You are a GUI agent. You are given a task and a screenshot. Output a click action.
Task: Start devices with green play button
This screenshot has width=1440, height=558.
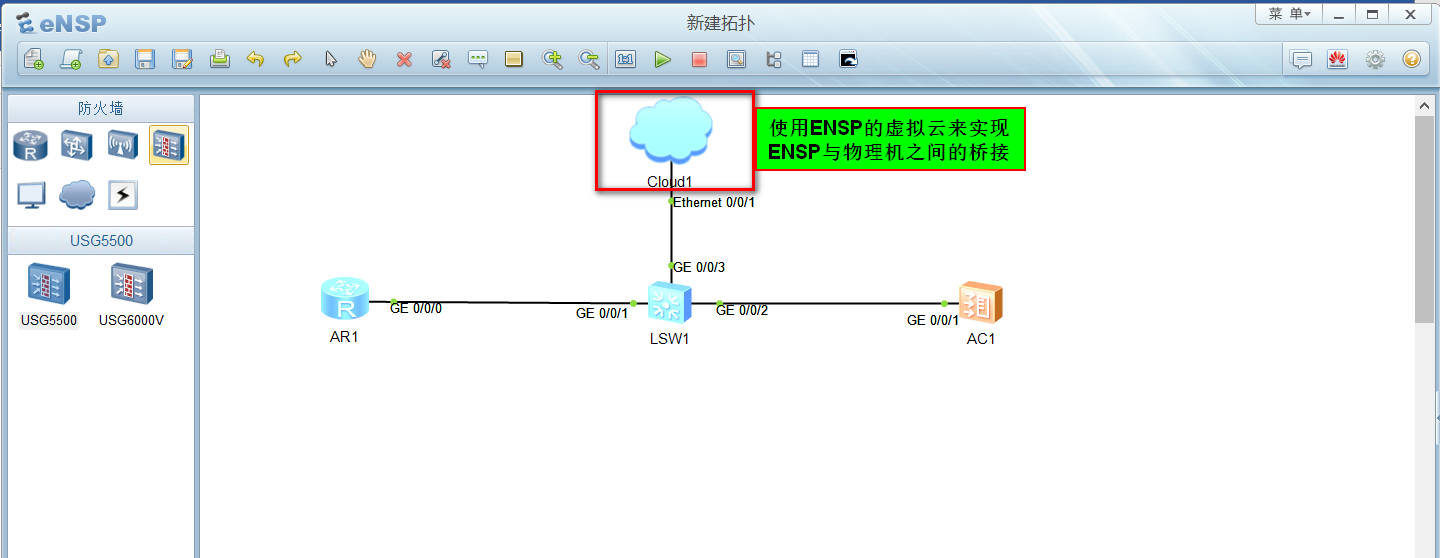coord(662,59)
